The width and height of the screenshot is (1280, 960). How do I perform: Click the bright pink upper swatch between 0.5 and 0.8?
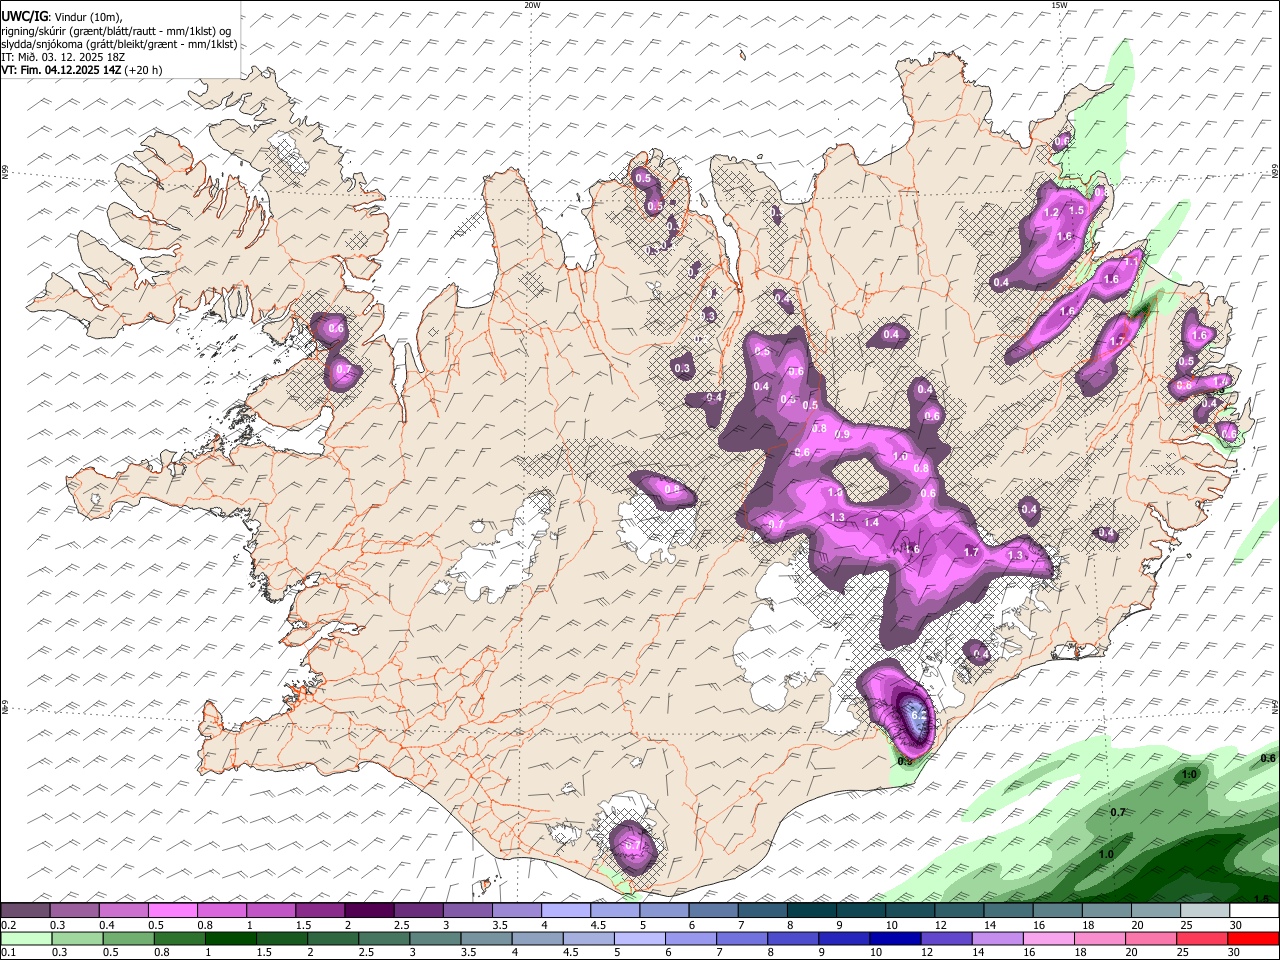point(173,911)
